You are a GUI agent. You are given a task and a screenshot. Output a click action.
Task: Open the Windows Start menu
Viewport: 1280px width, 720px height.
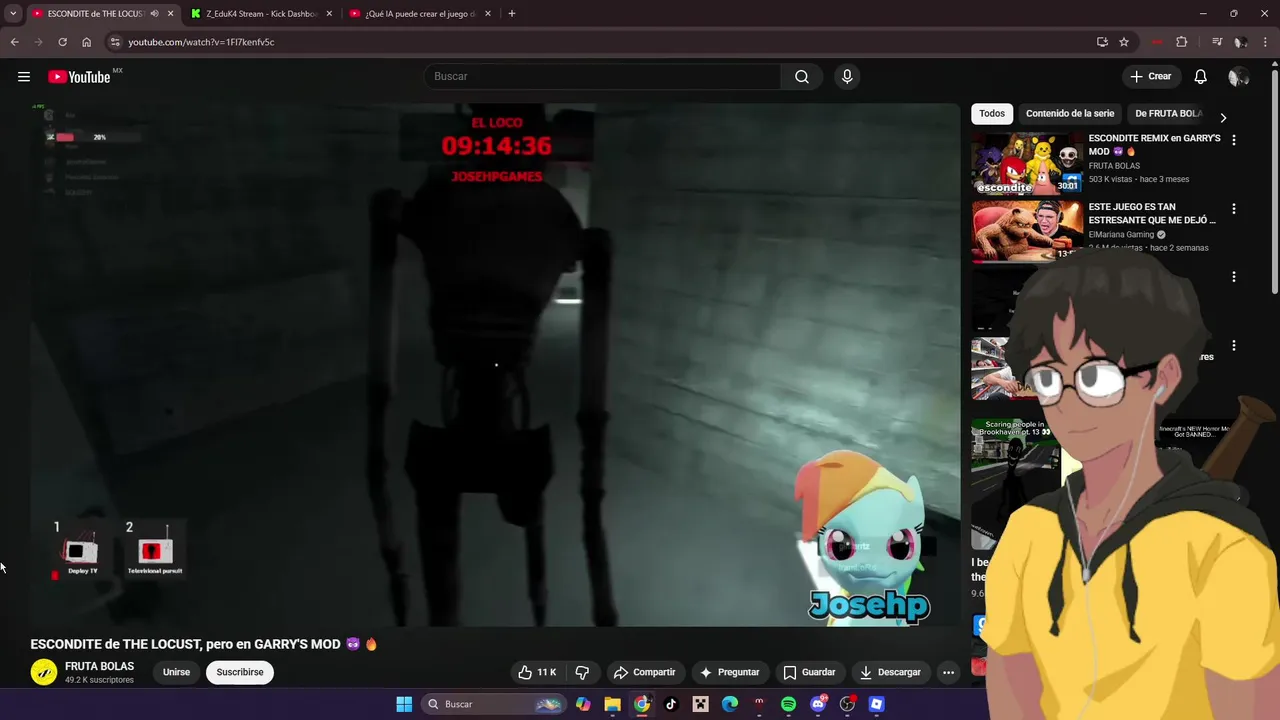404,704
